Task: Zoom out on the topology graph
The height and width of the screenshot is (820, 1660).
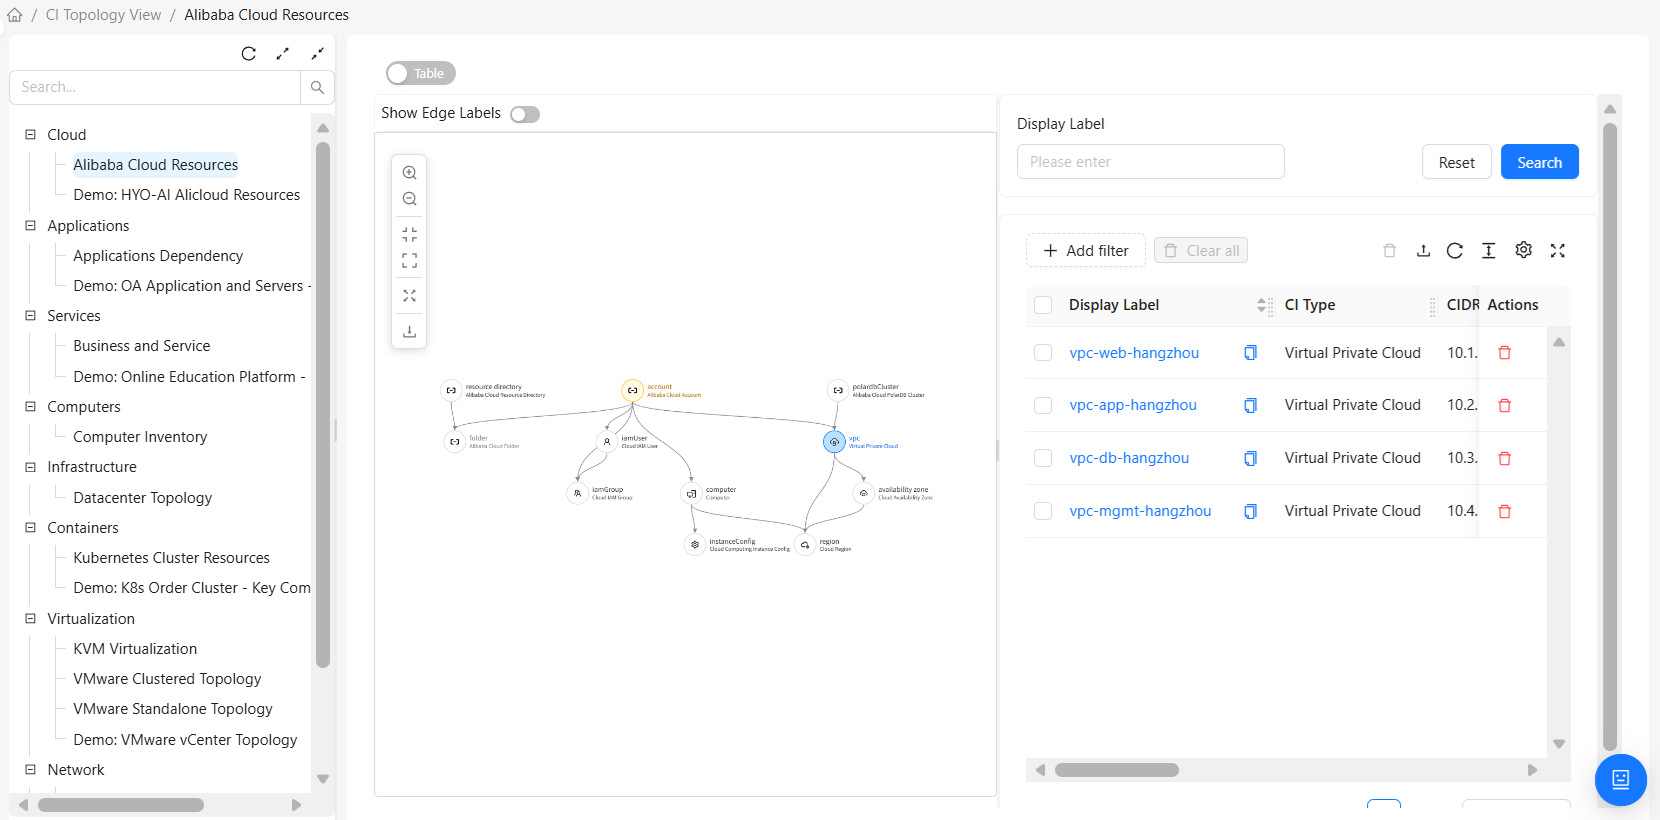Action: [410, 199]
